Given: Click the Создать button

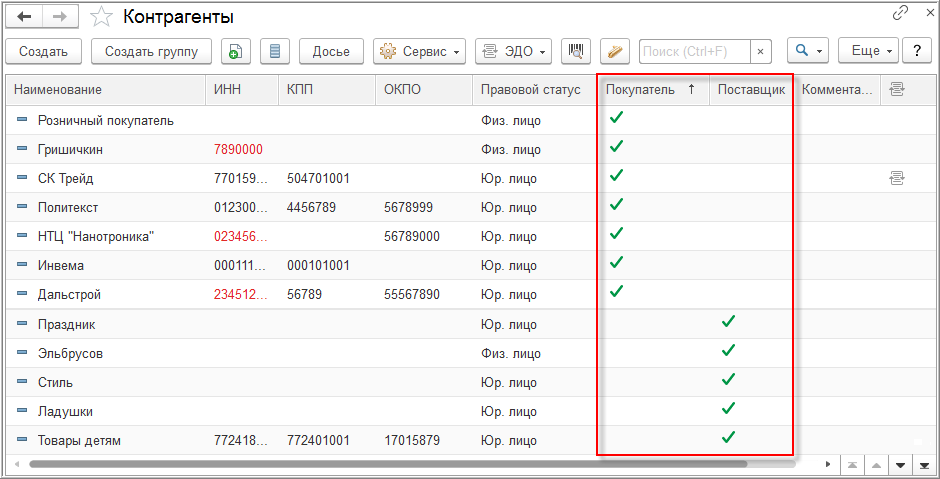Looking at the screenshot, I should click(43, 52).
